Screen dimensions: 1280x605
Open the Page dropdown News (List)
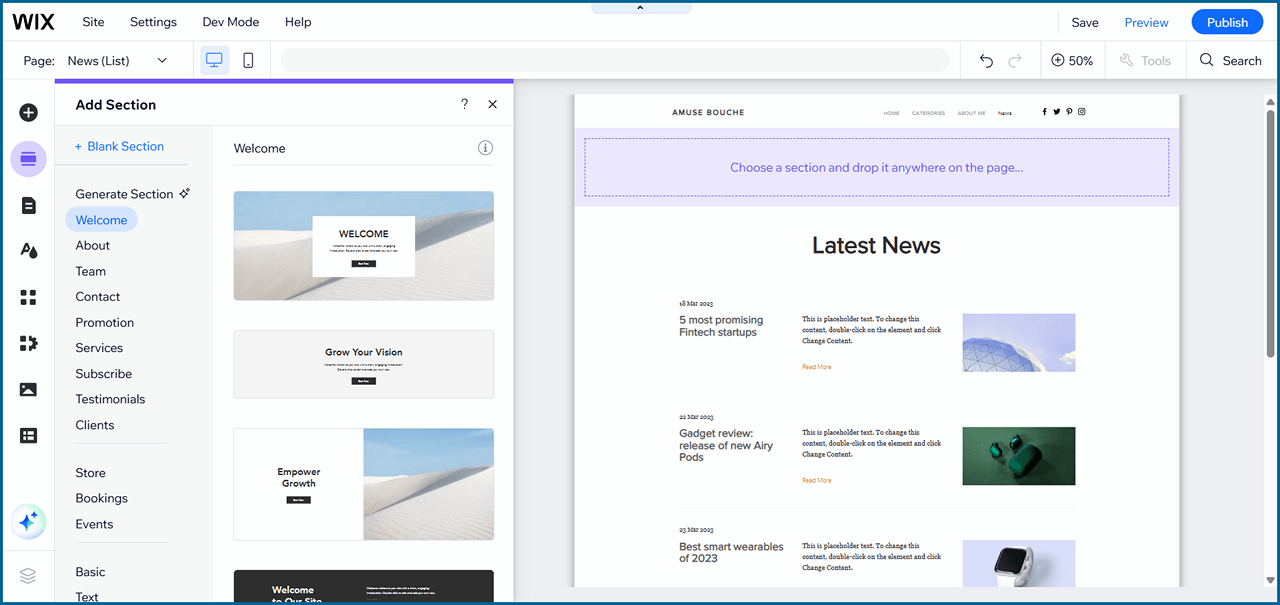coord(118,61)
